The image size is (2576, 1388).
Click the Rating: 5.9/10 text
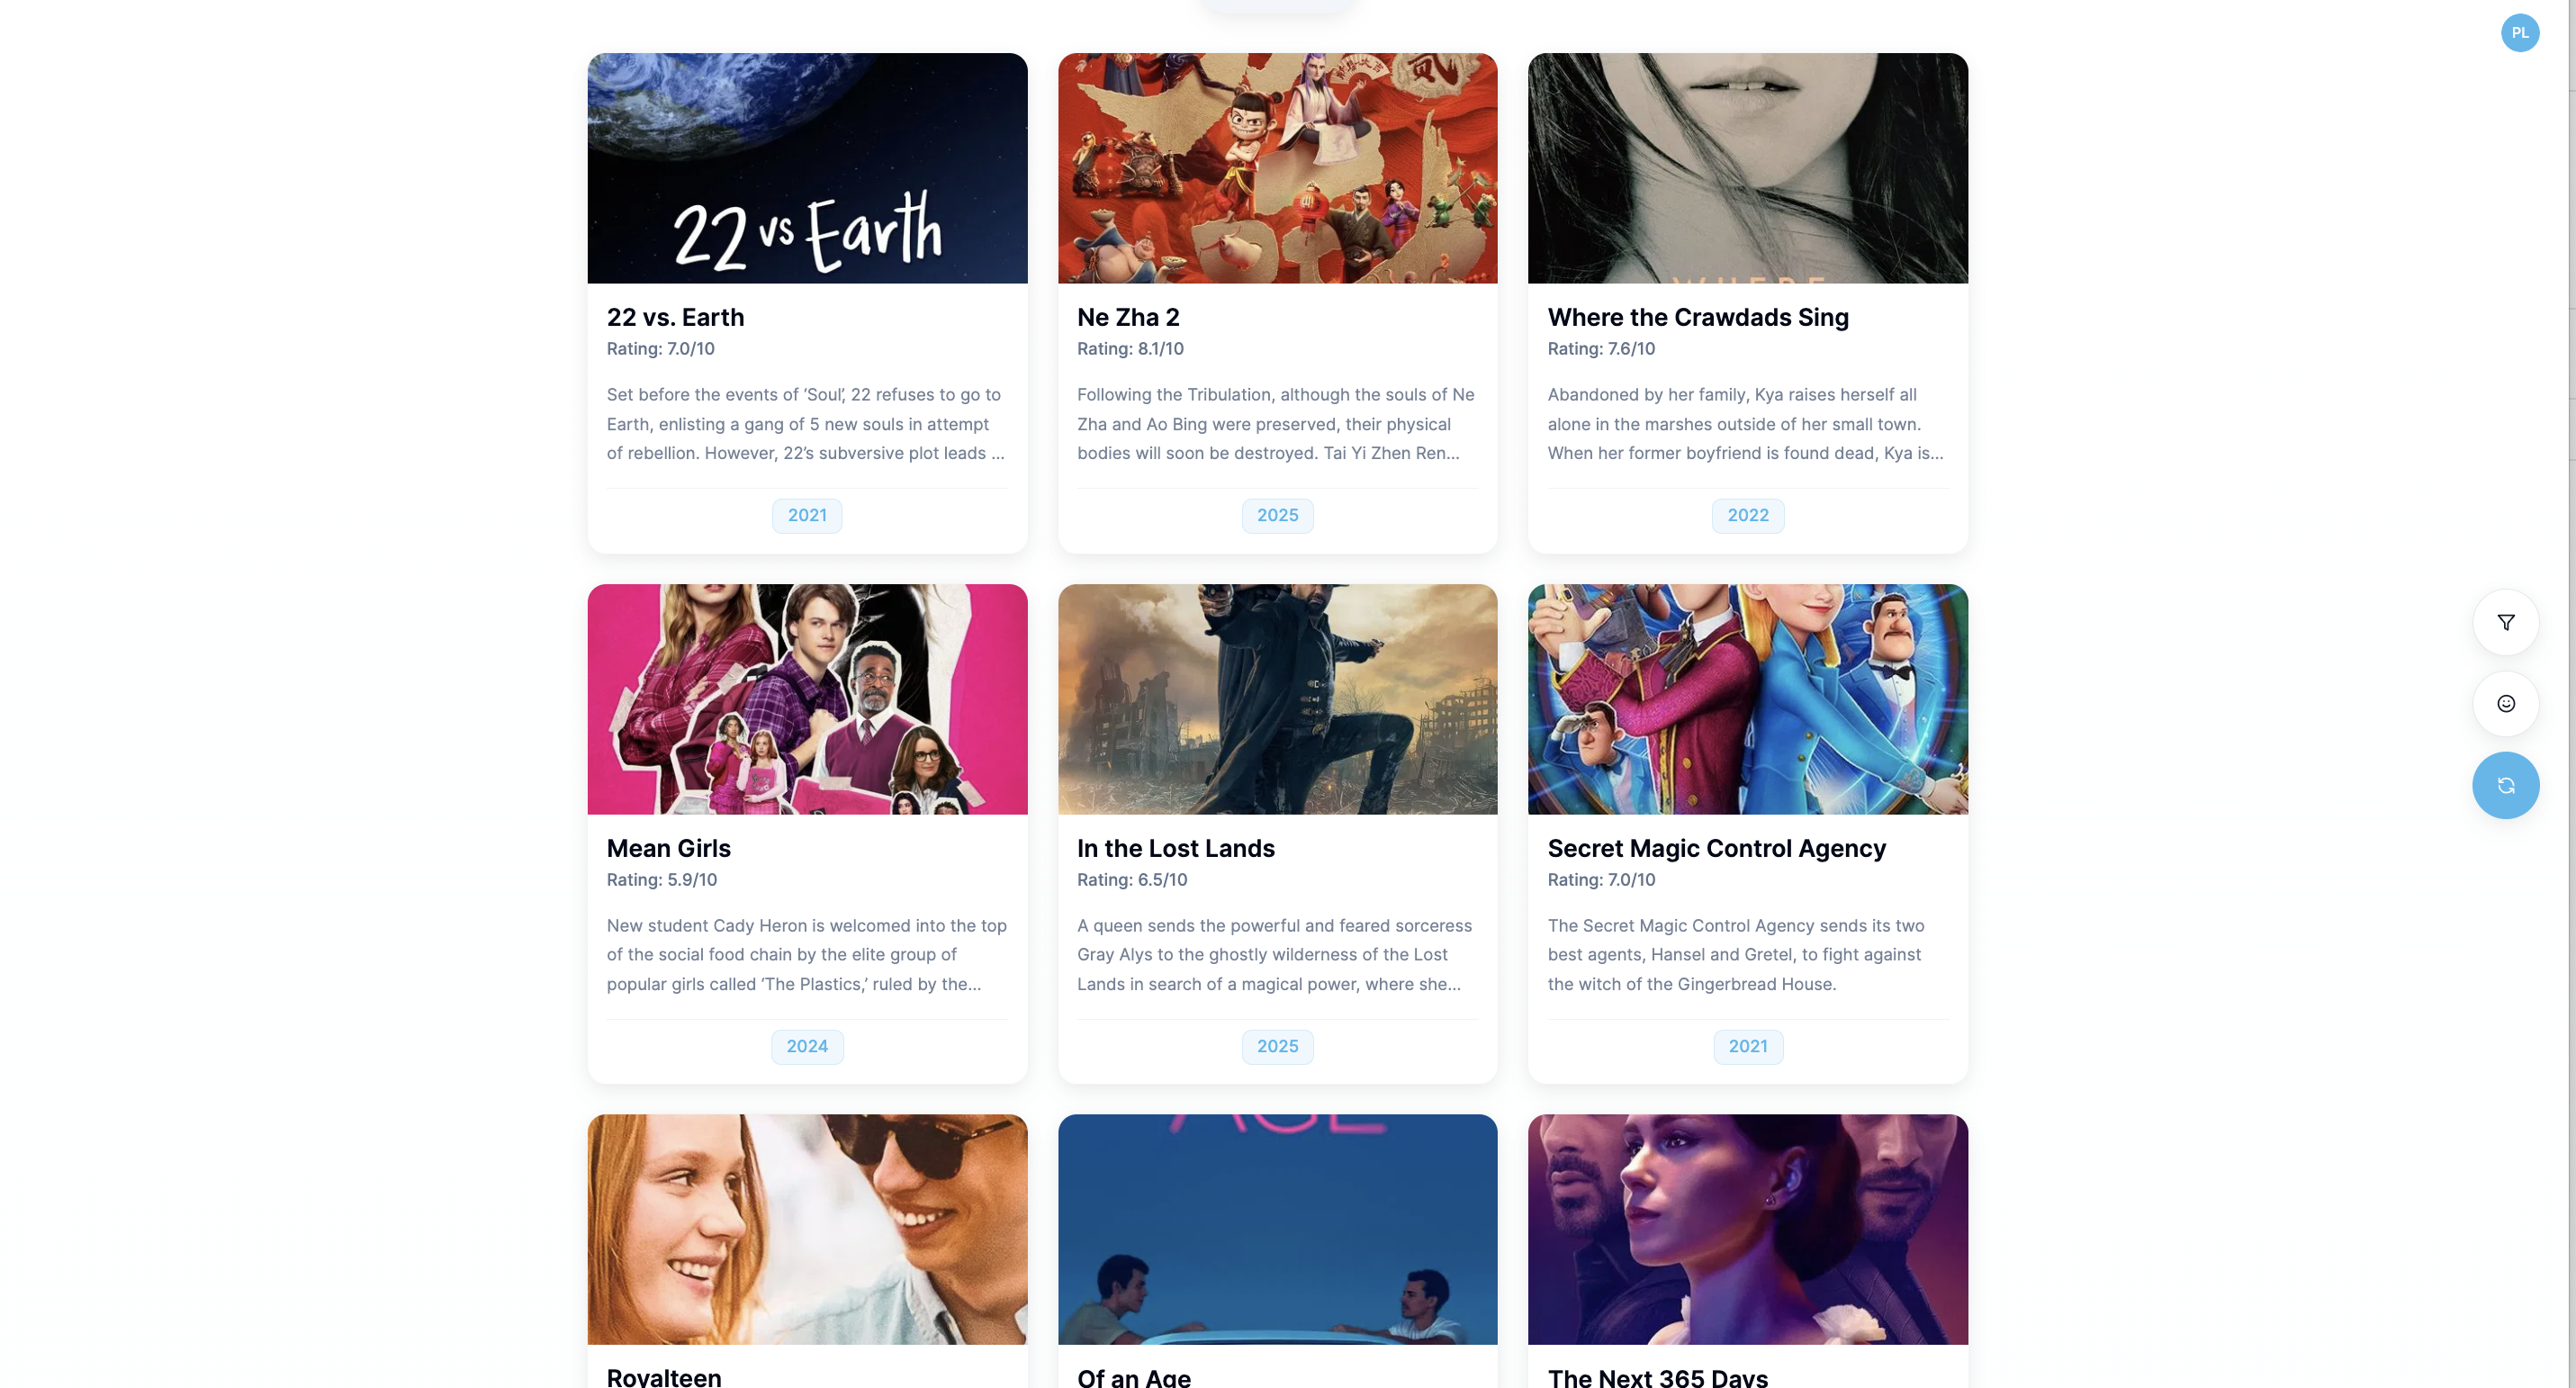pos(661,880)
